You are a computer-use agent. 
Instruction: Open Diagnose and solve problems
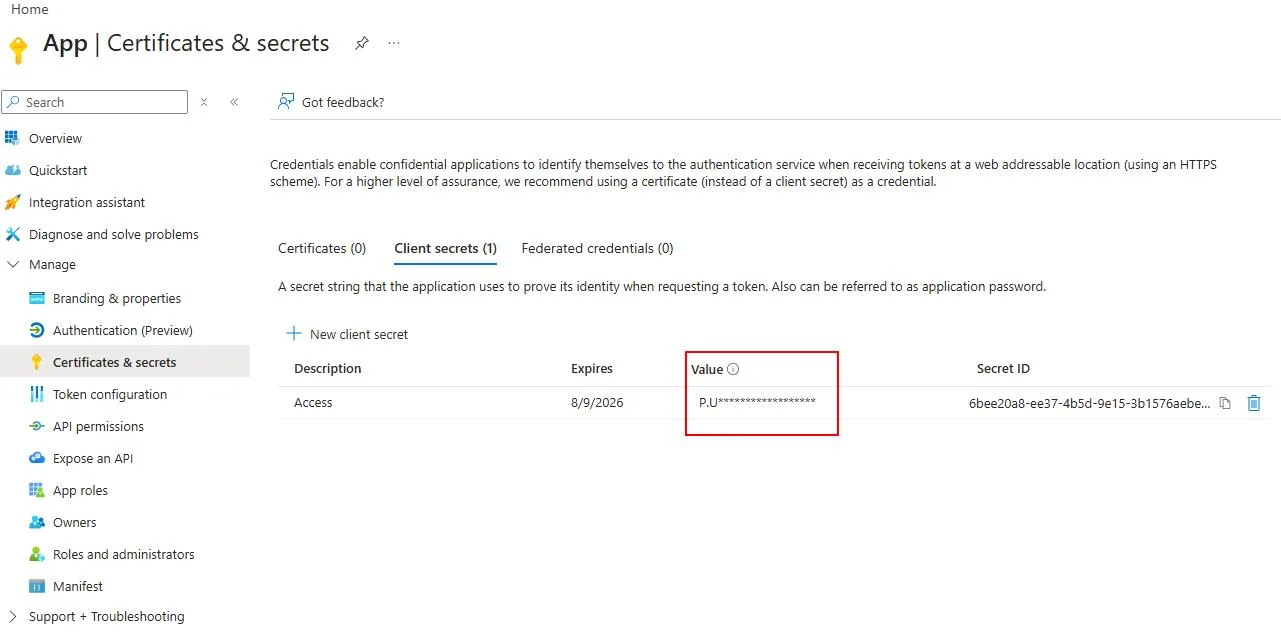click(x=113, y=234)
